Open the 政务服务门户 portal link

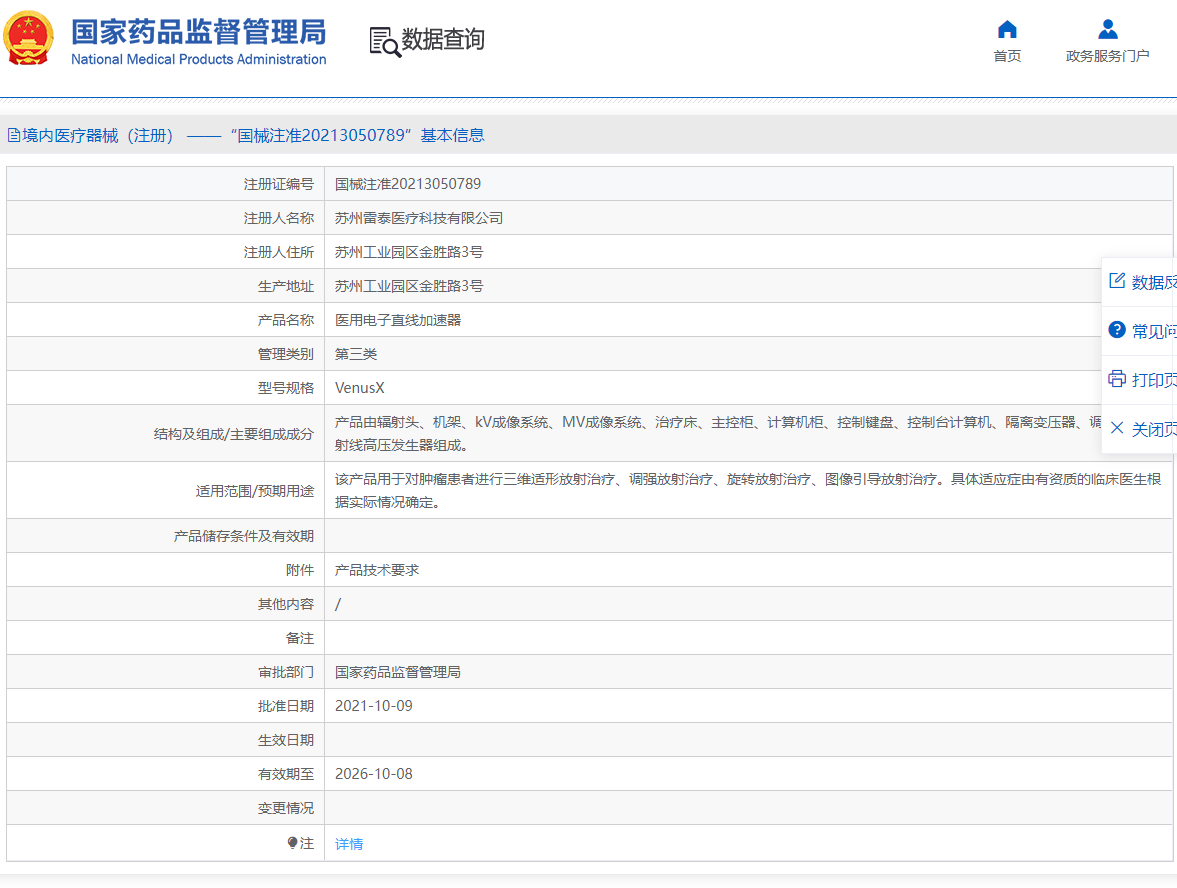click(1107, 56)
